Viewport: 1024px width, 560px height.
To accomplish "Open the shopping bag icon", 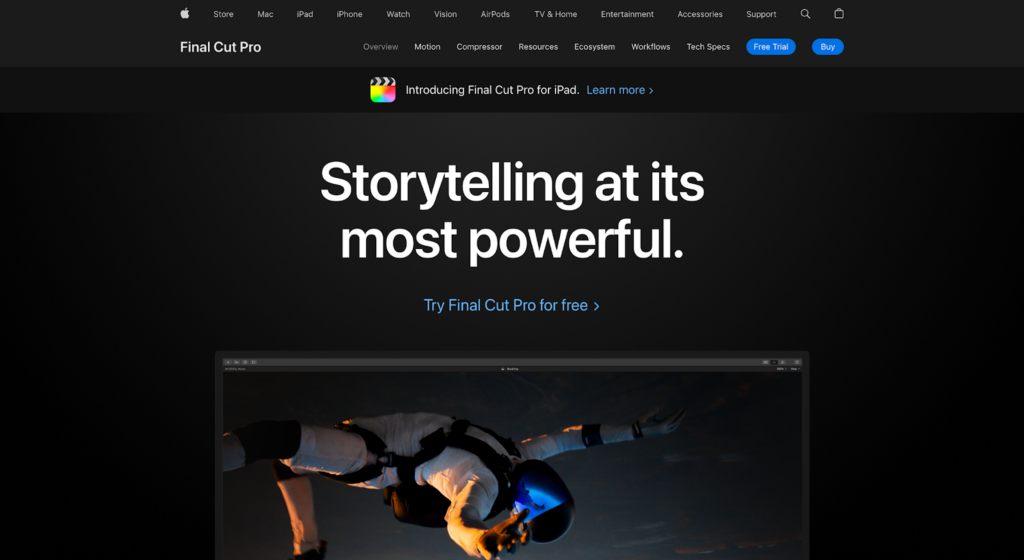I will tap(839, 13).
